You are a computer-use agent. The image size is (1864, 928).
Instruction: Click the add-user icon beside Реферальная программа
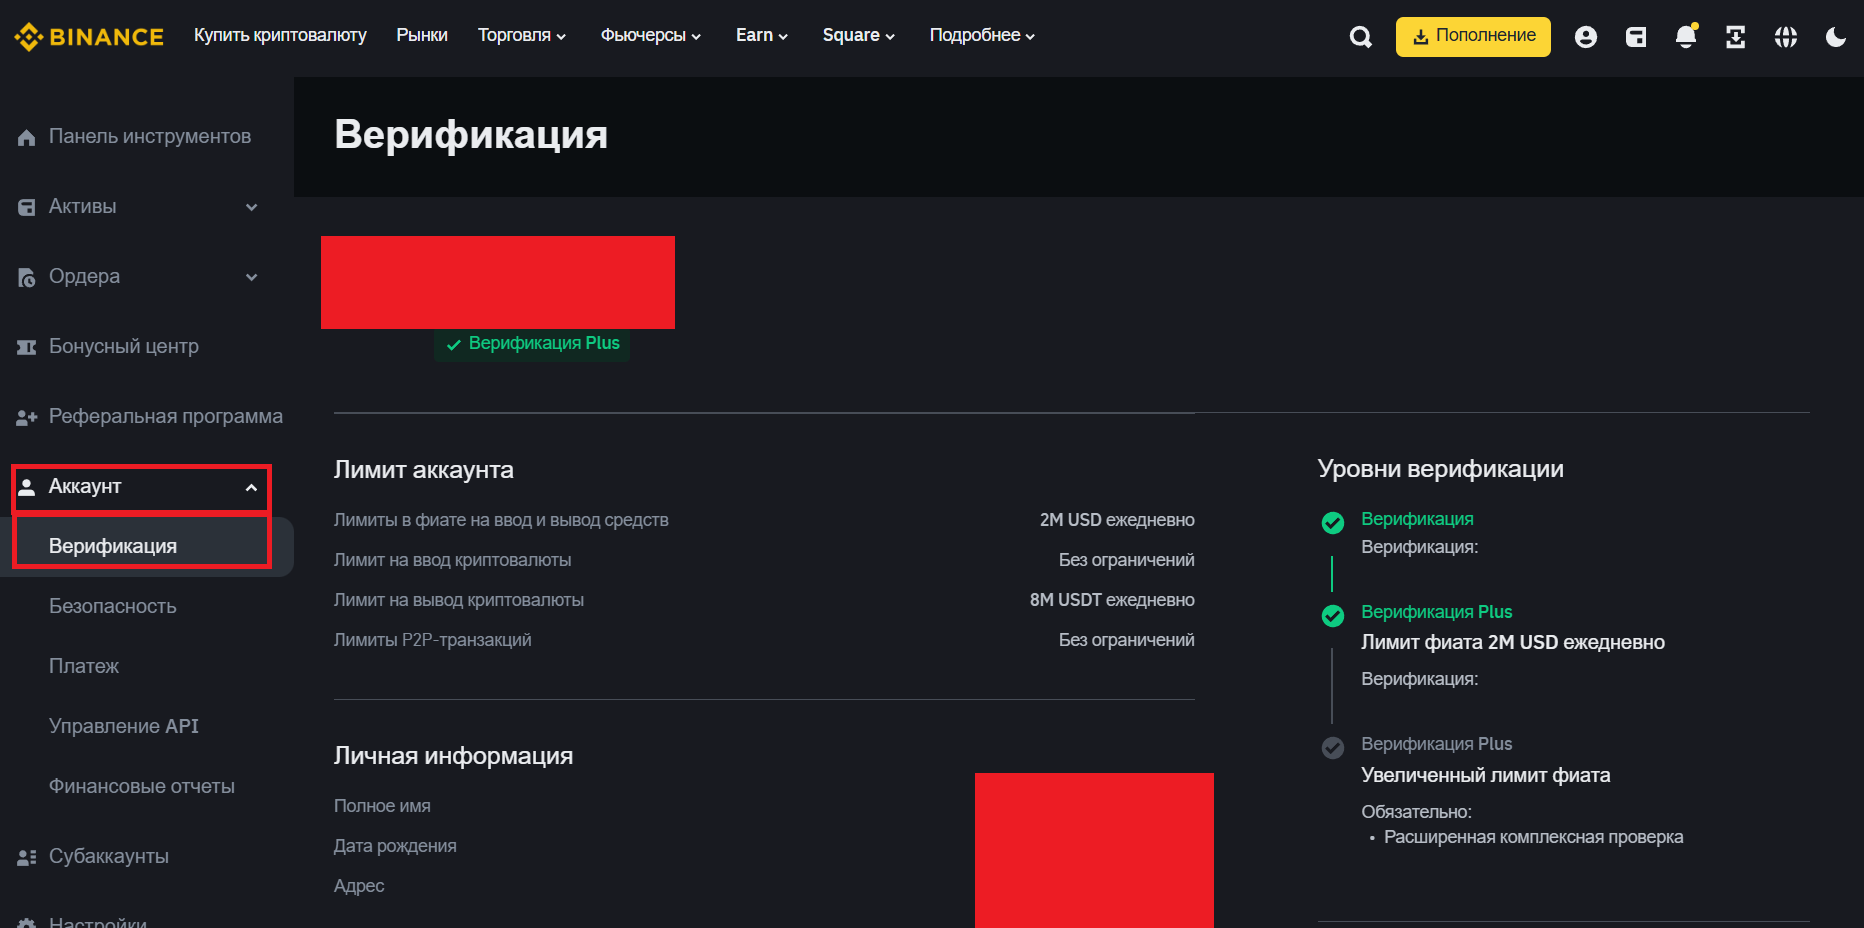tap(27, 417)
